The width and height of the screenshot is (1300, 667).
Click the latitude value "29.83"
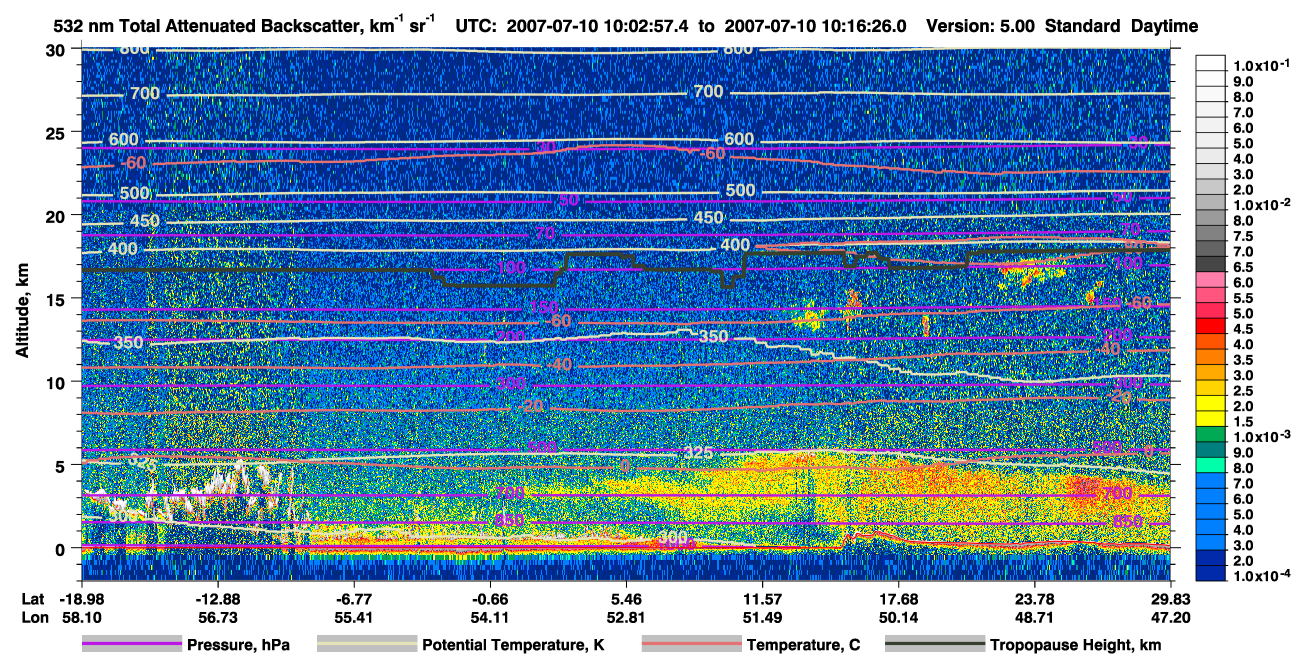coord(1170,599)
